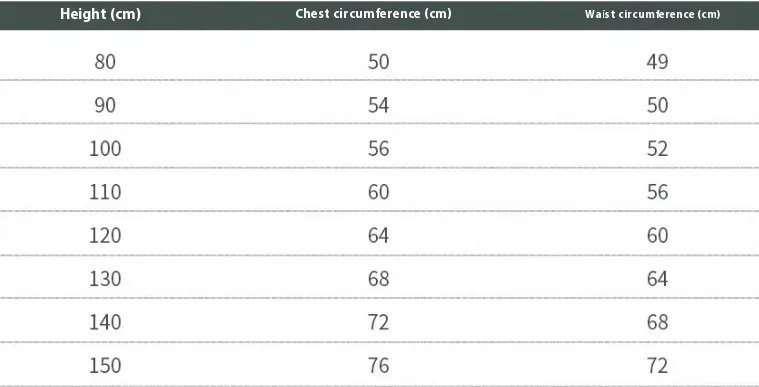Click chest value 54 in 90 row
The height and width of the screenshot is (387, 759).
[379, 105]
